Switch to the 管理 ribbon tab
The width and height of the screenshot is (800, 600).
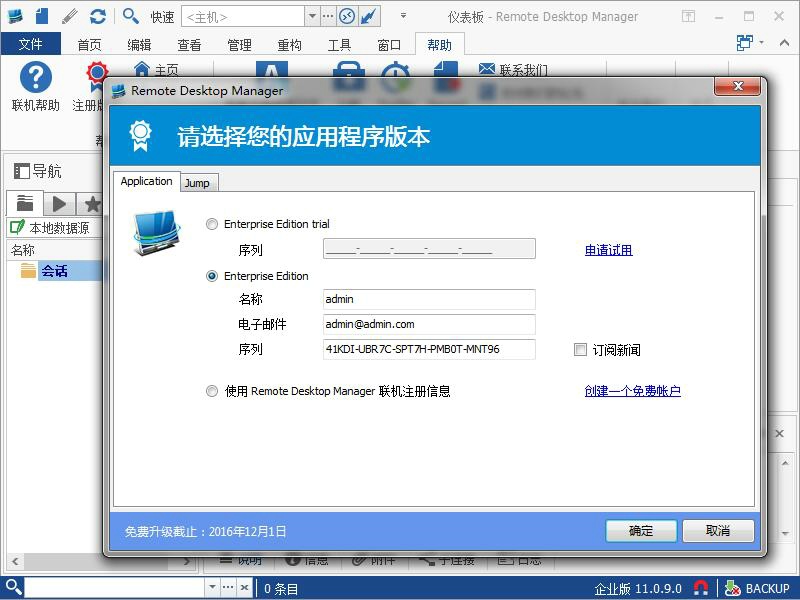coord(239,45)
